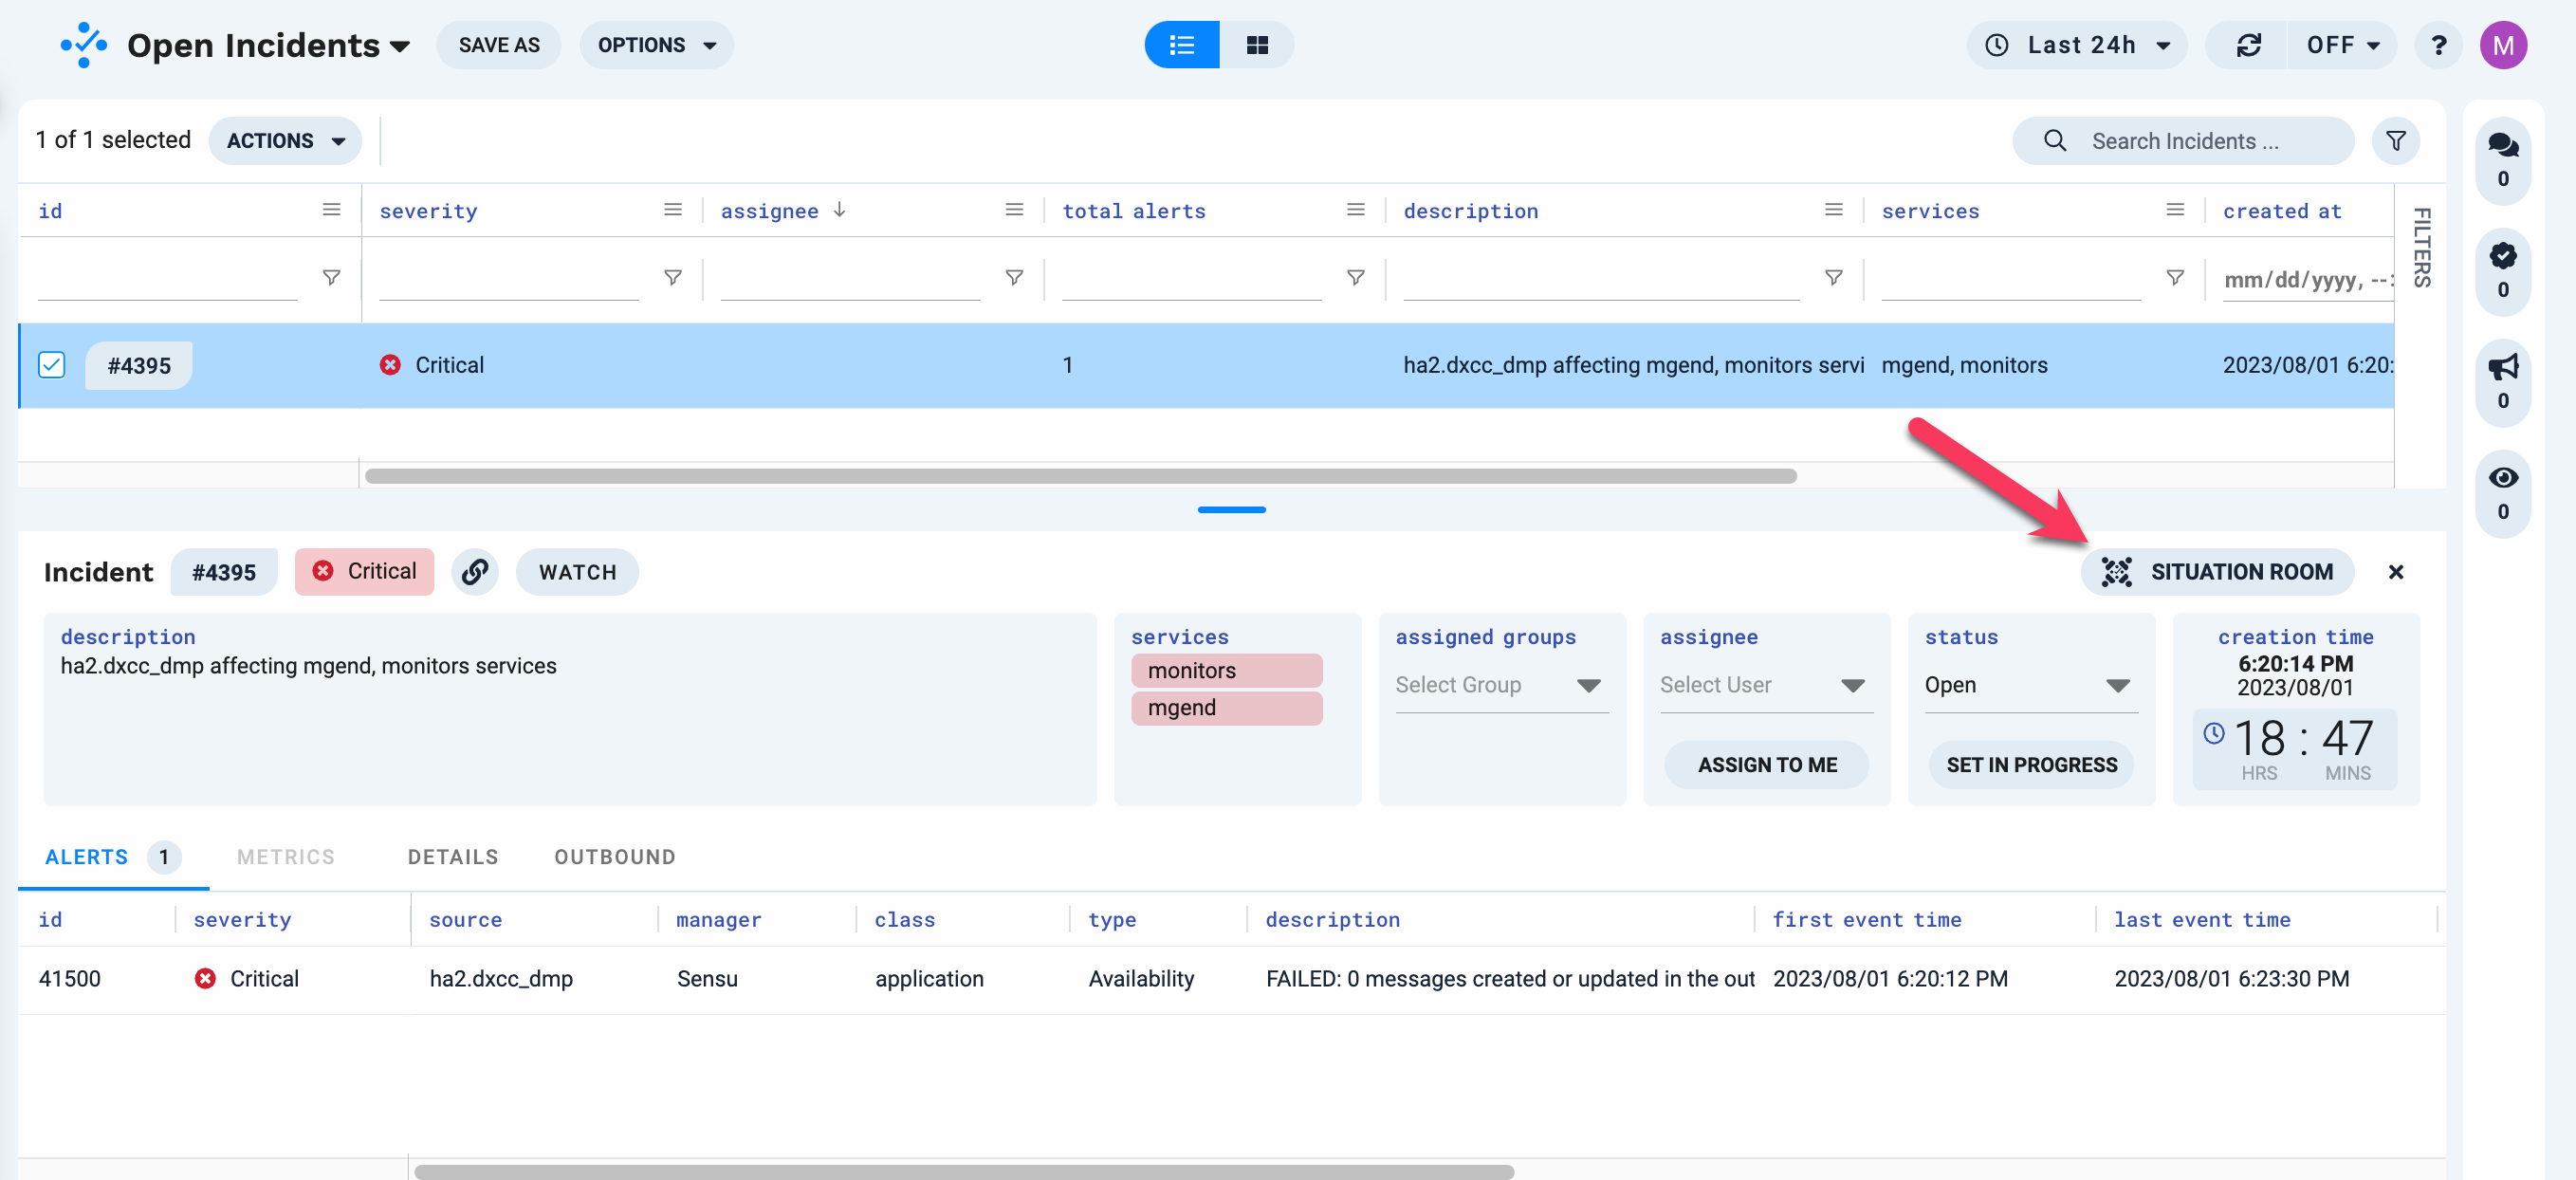Switch to the Details tab
This screenshot has height=1180, width=2576.
tap(453, 857)
